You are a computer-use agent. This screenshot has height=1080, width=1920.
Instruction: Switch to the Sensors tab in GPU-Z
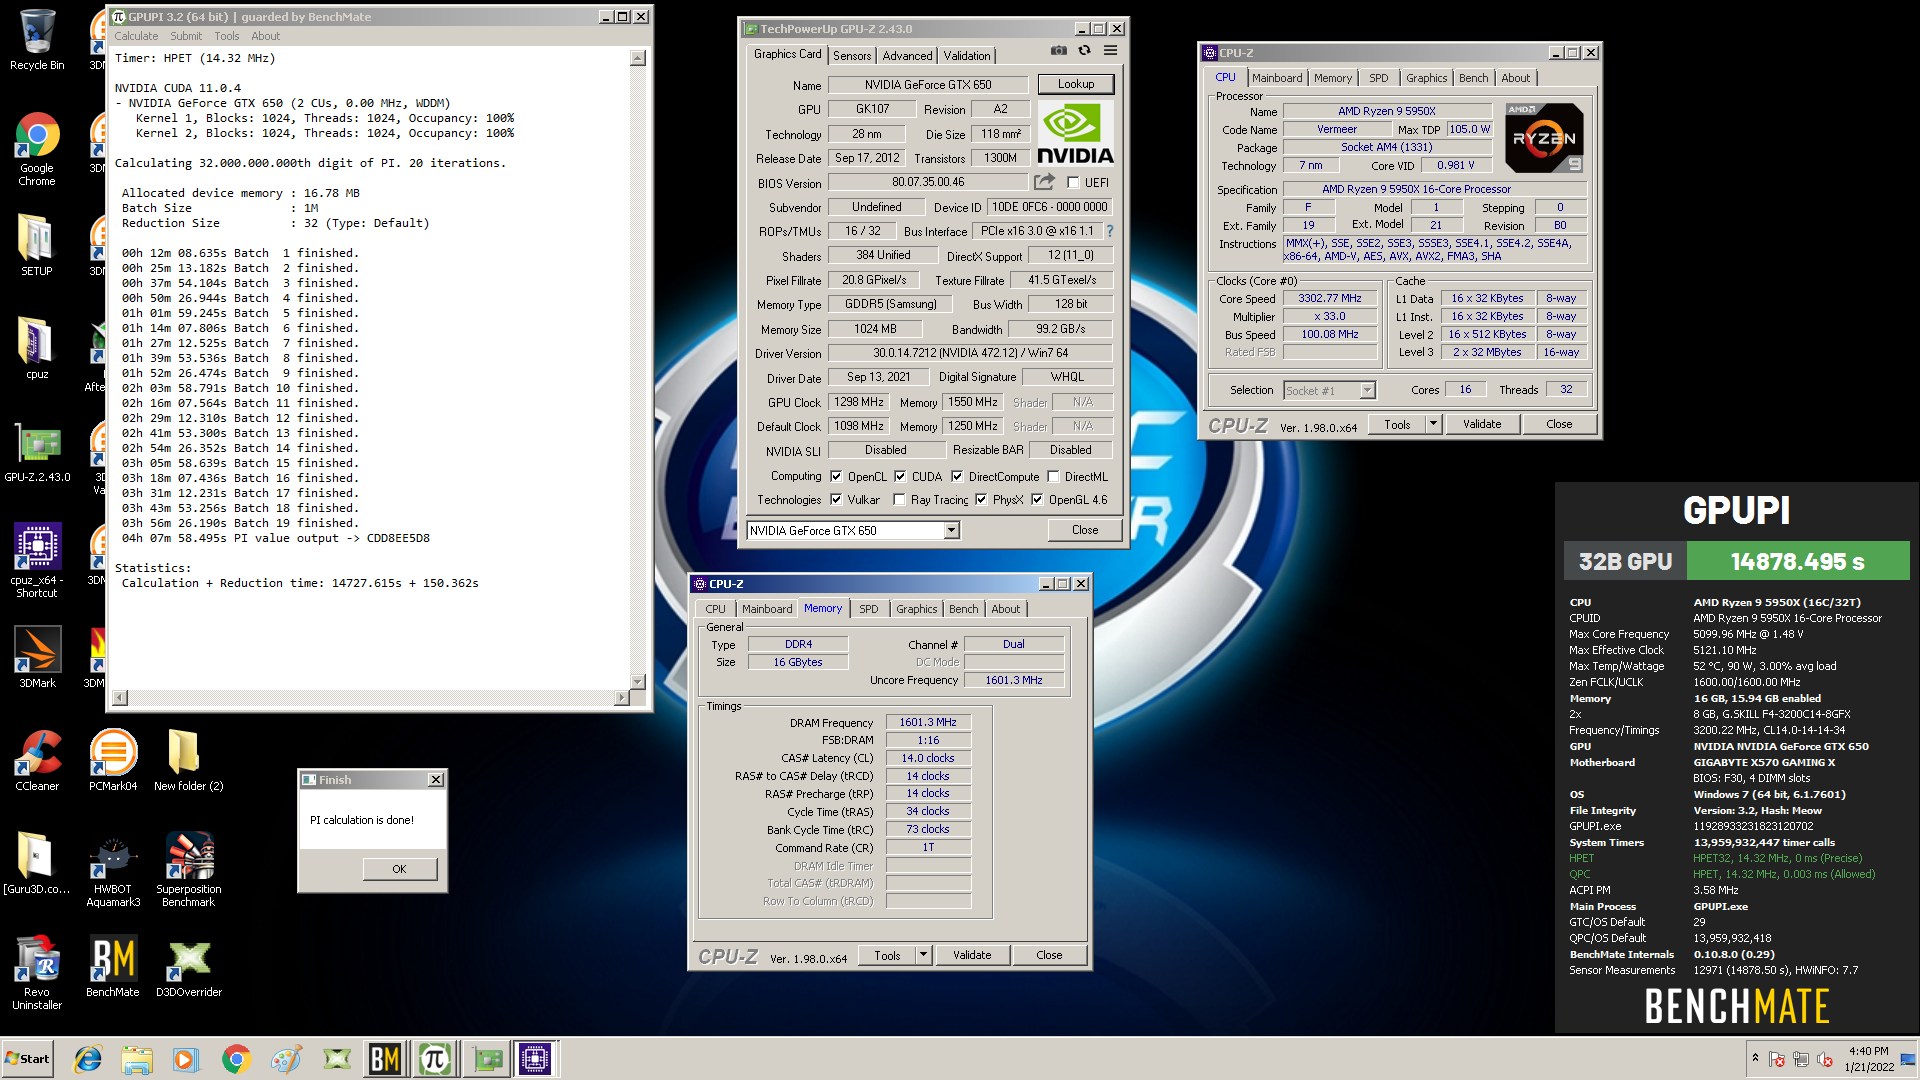852,56
